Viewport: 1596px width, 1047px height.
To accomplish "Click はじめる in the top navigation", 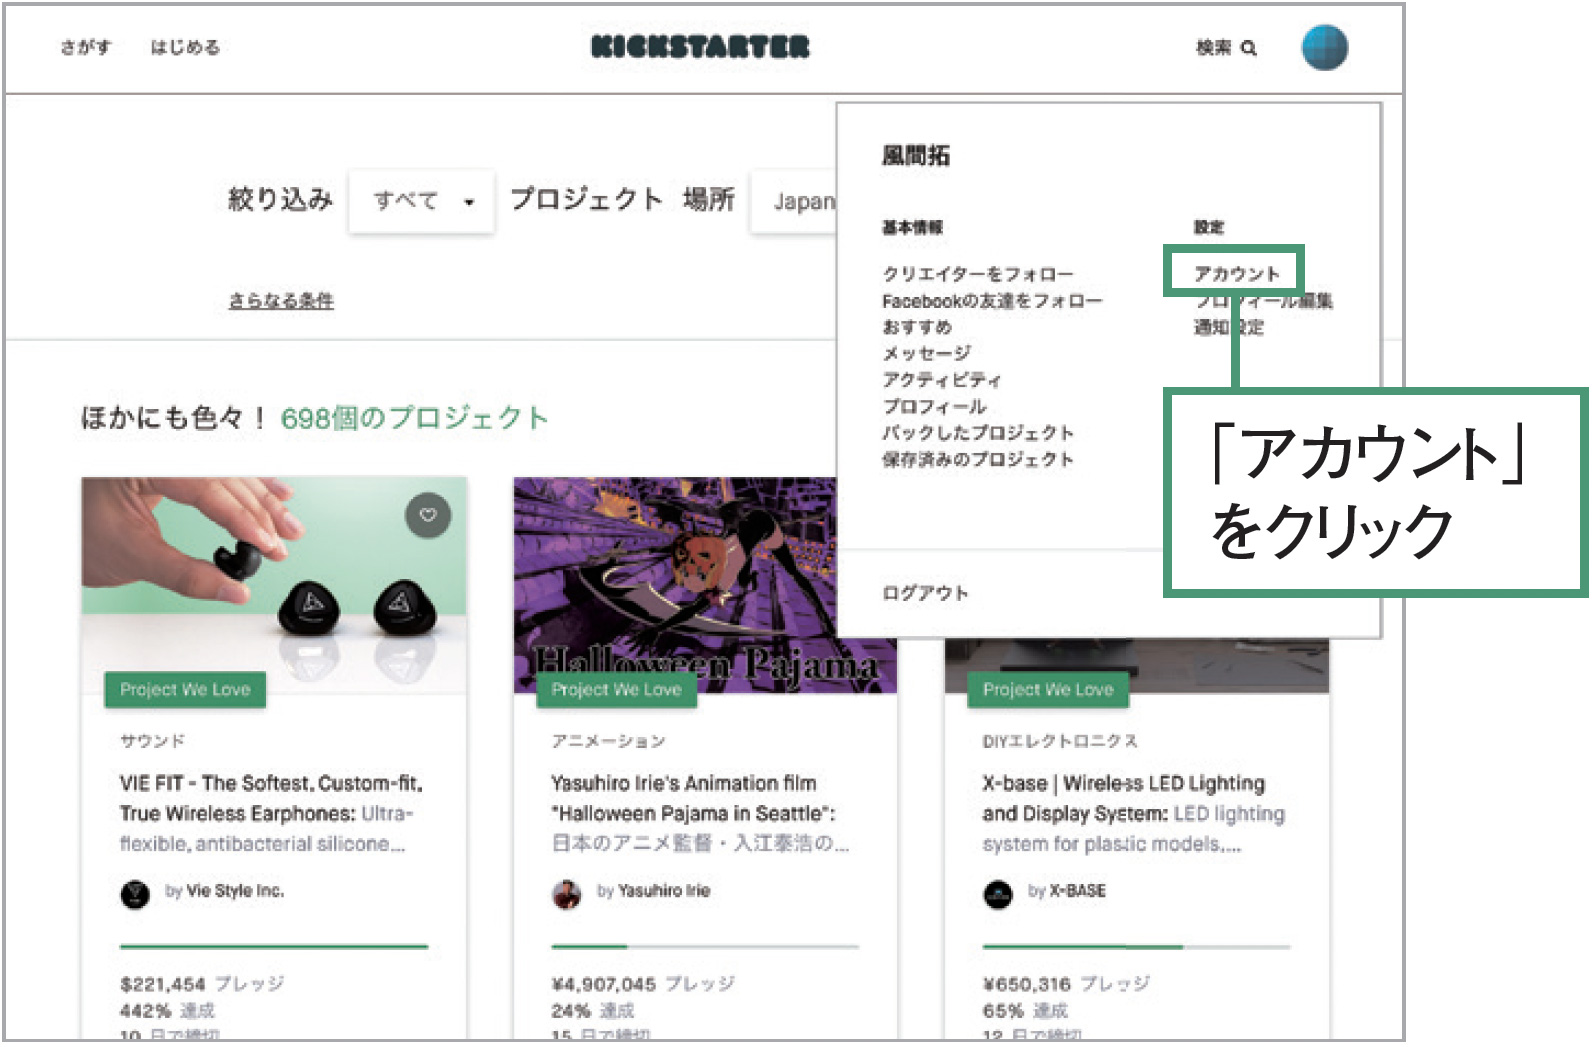I will [x=185, y=47].
